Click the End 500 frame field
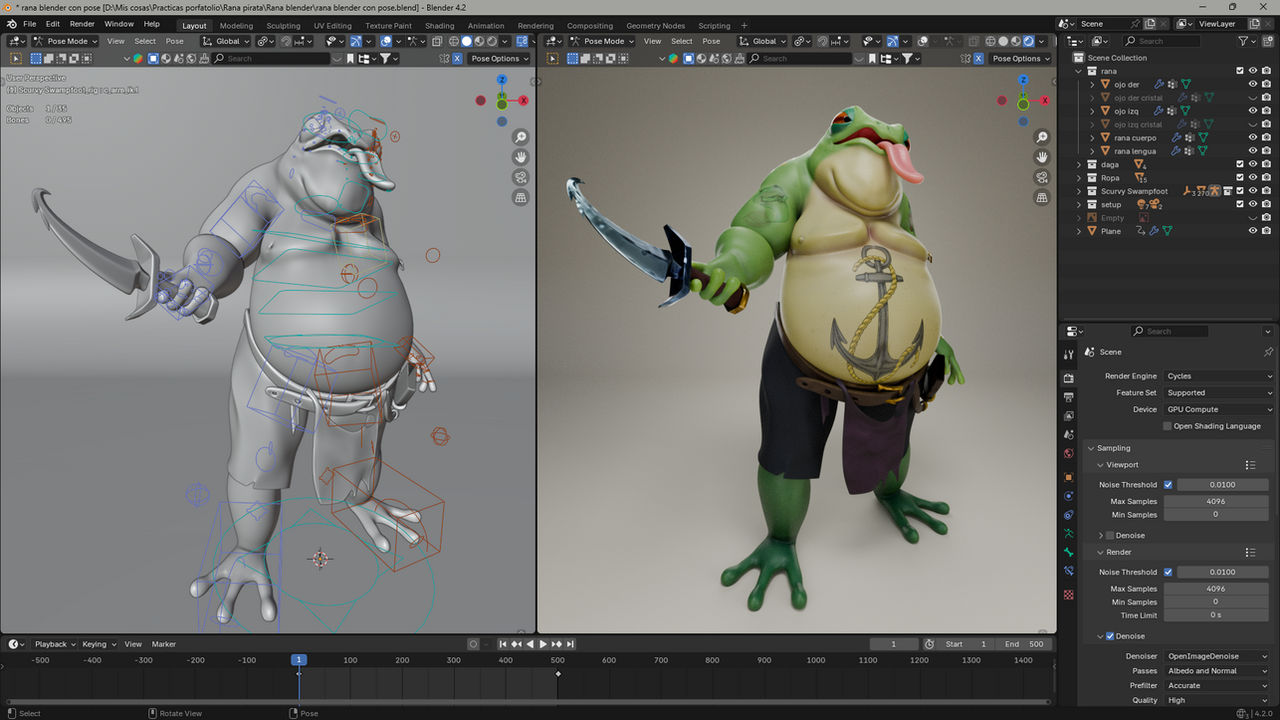Screen dimensions: 1280x720 coord(1024,644)
